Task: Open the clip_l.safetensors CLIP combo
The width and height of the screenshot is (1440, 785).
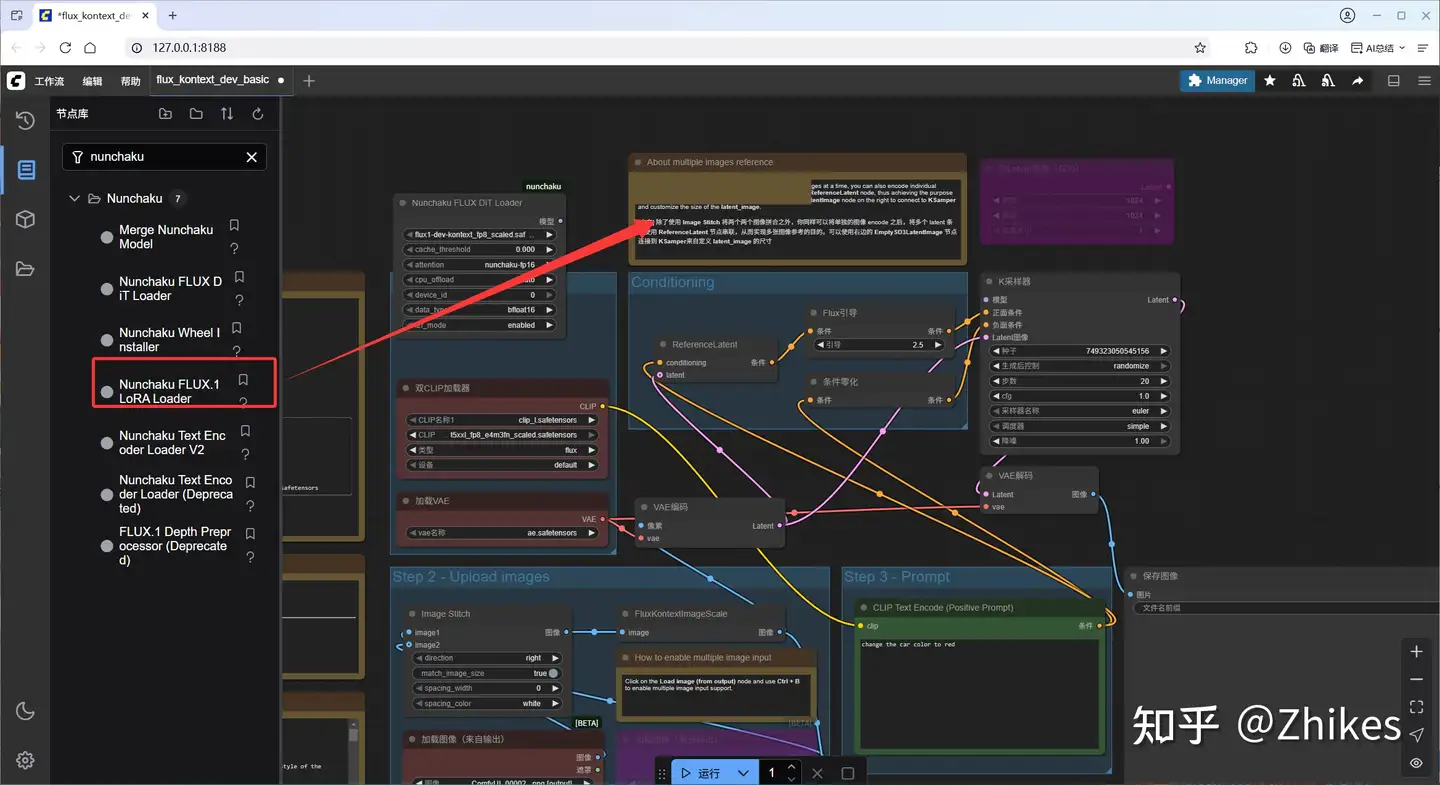Action: click(x=502, y=420)
